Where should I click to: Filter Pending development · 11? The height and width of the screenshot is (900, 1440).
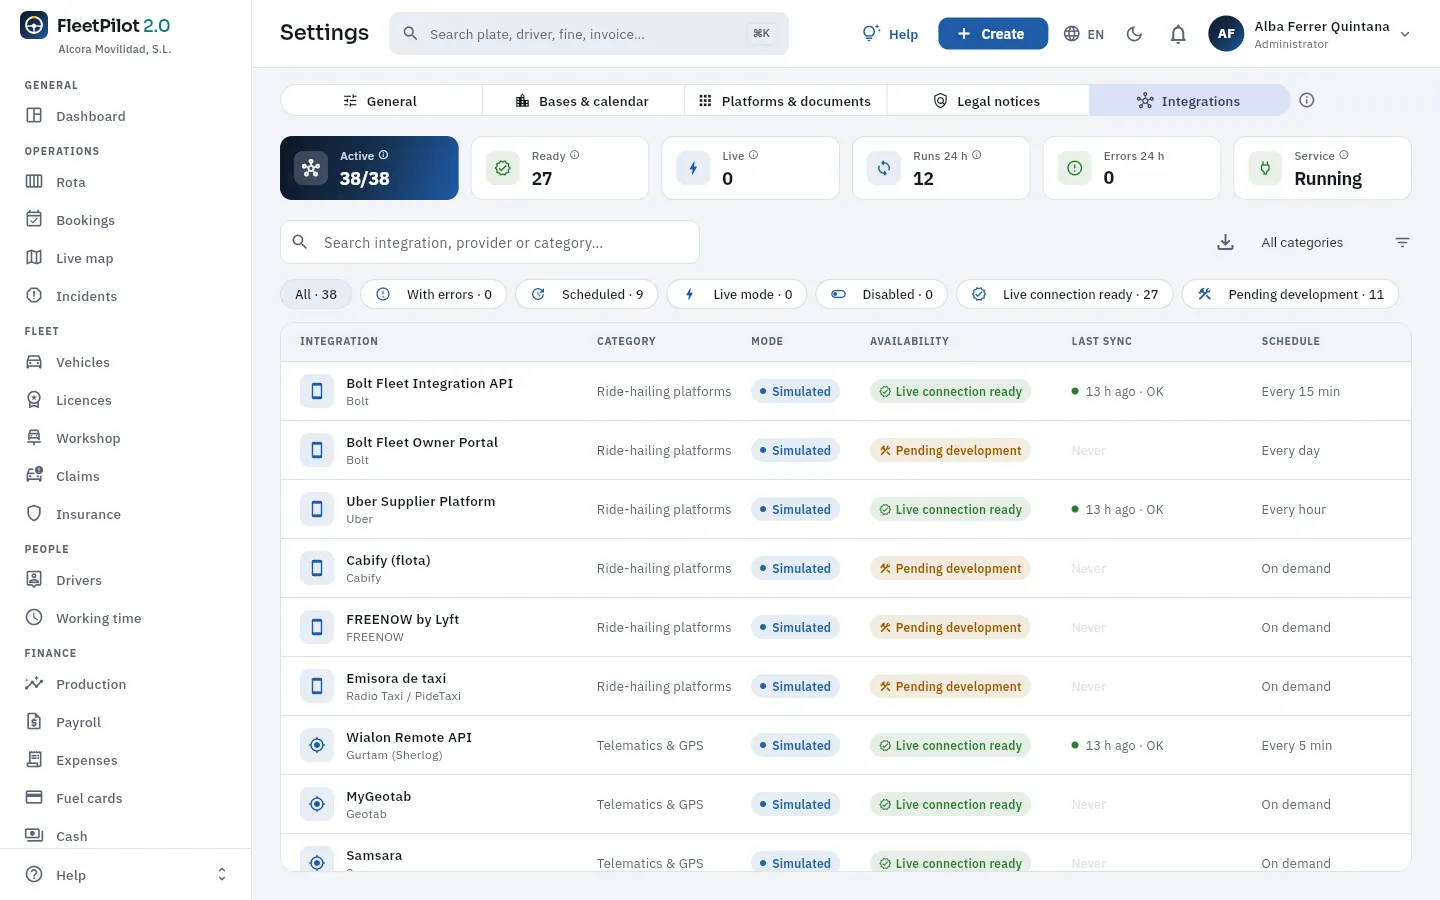(1290, 294)
